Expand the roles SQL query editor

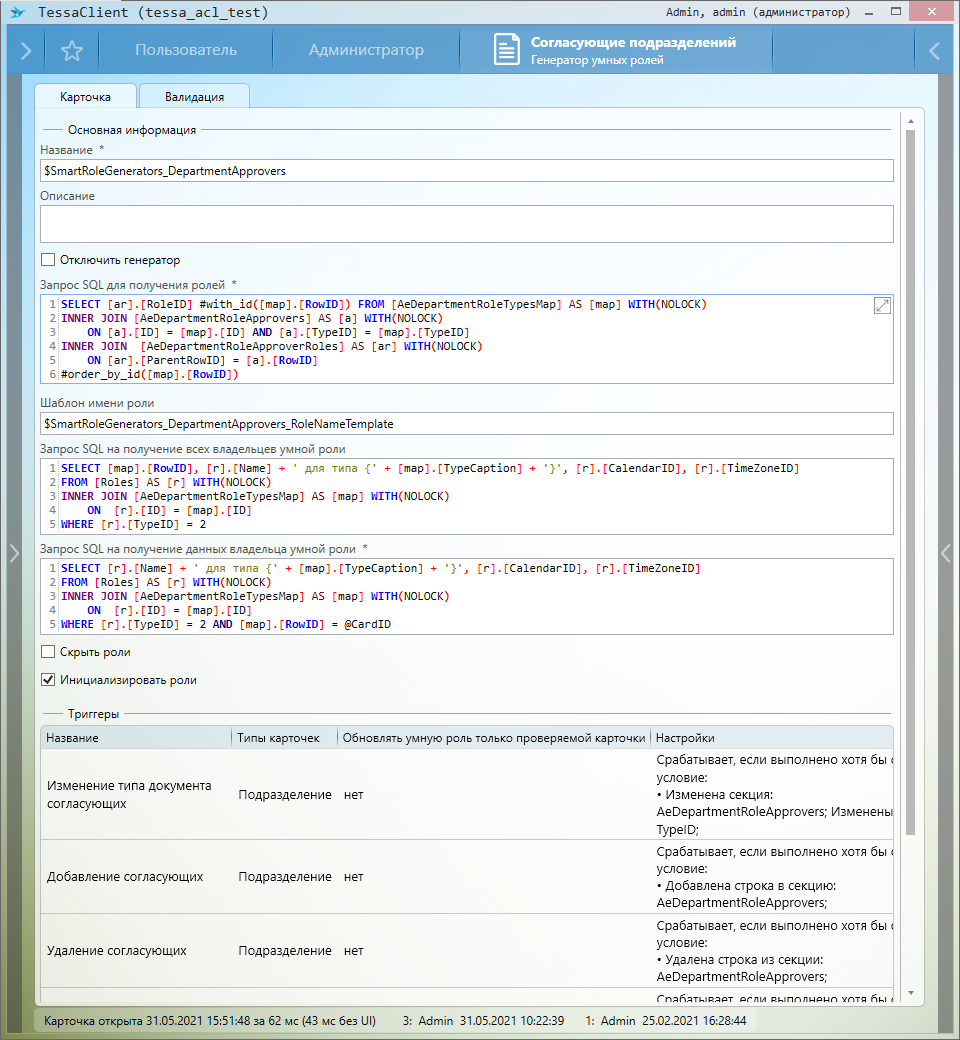tap(882, 307)
